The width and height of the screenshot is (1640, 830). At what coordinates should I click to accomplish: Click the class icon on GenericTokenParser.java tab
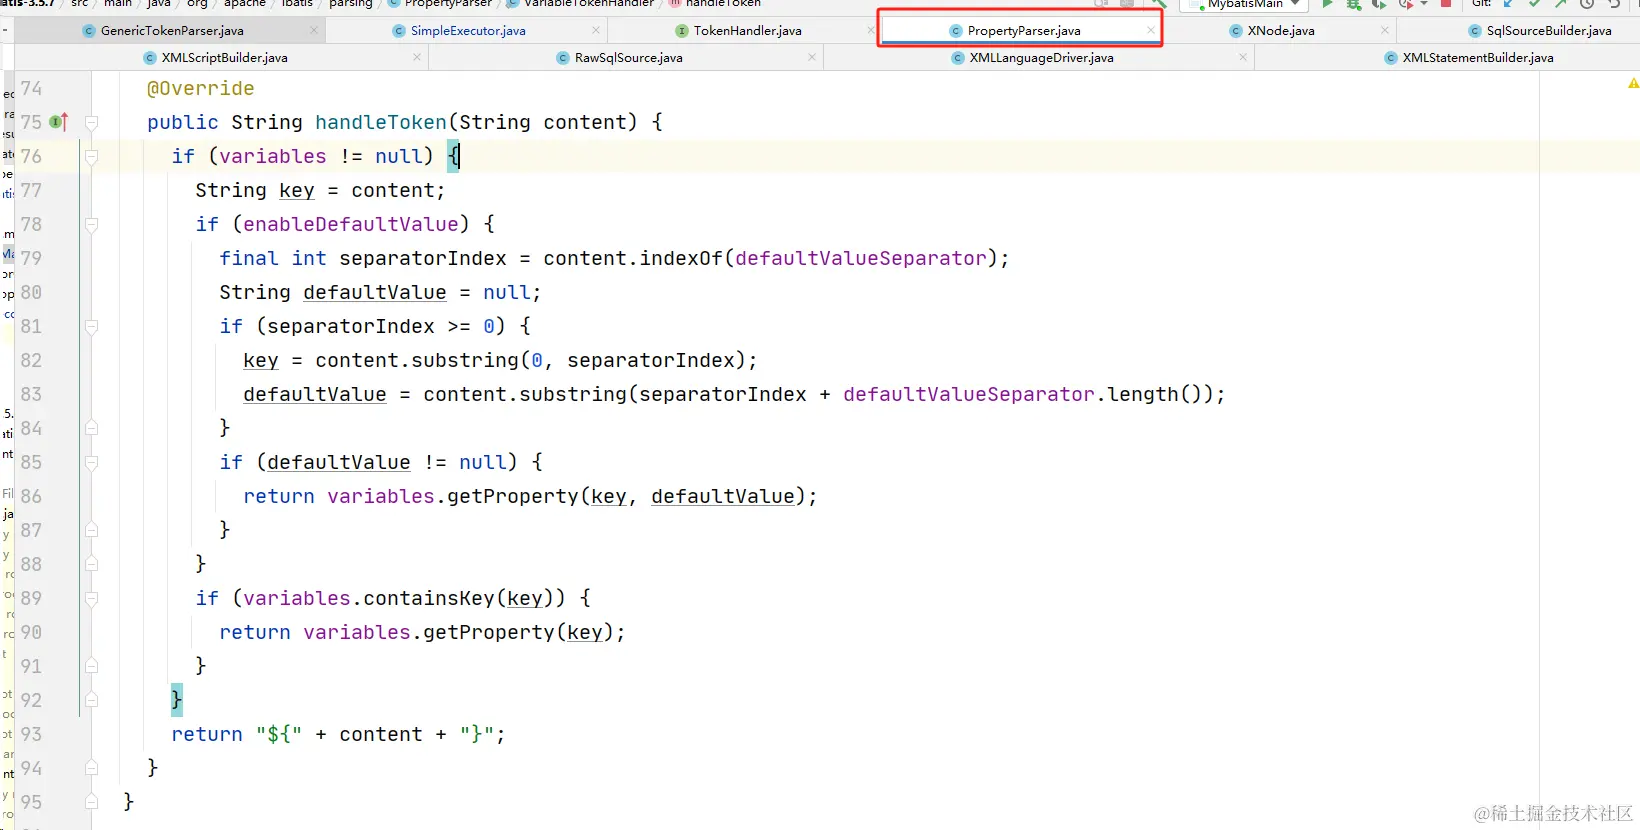point(91,31)
